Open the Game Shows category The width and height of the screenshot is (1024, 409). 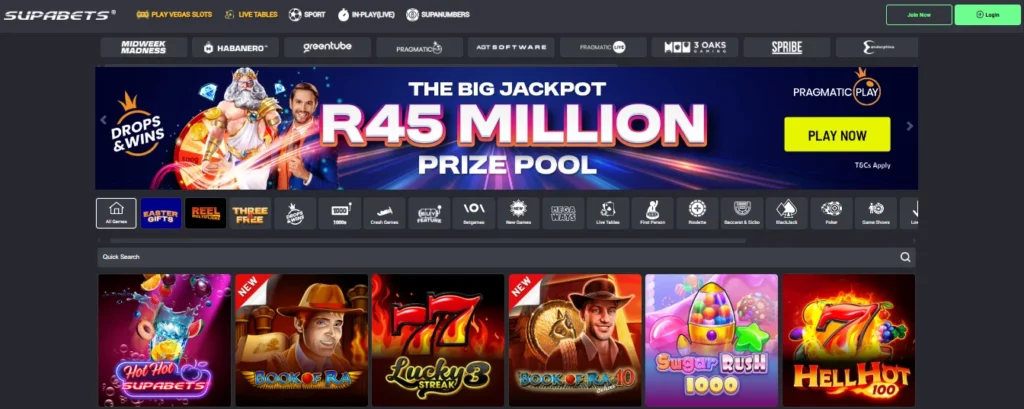876,213
